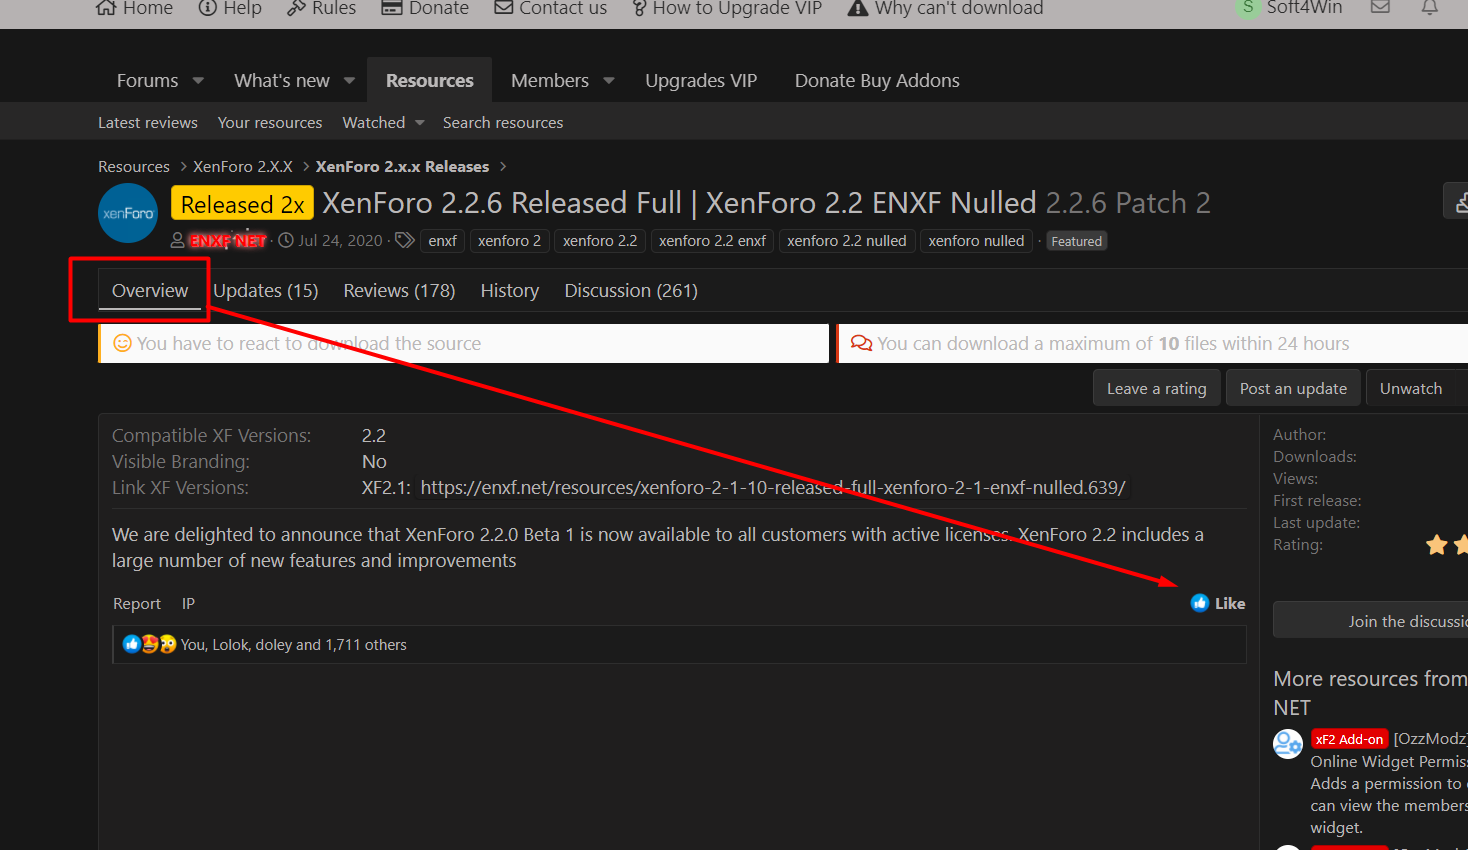The image size is (1468, 850).
Task: Open the notifications bell icon
Action: [1430, 7]
